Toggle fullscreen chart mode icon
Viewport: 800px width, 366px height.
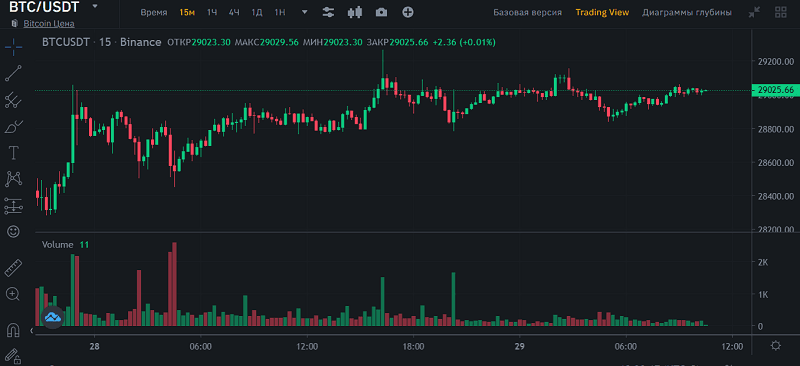coord(754,12)
